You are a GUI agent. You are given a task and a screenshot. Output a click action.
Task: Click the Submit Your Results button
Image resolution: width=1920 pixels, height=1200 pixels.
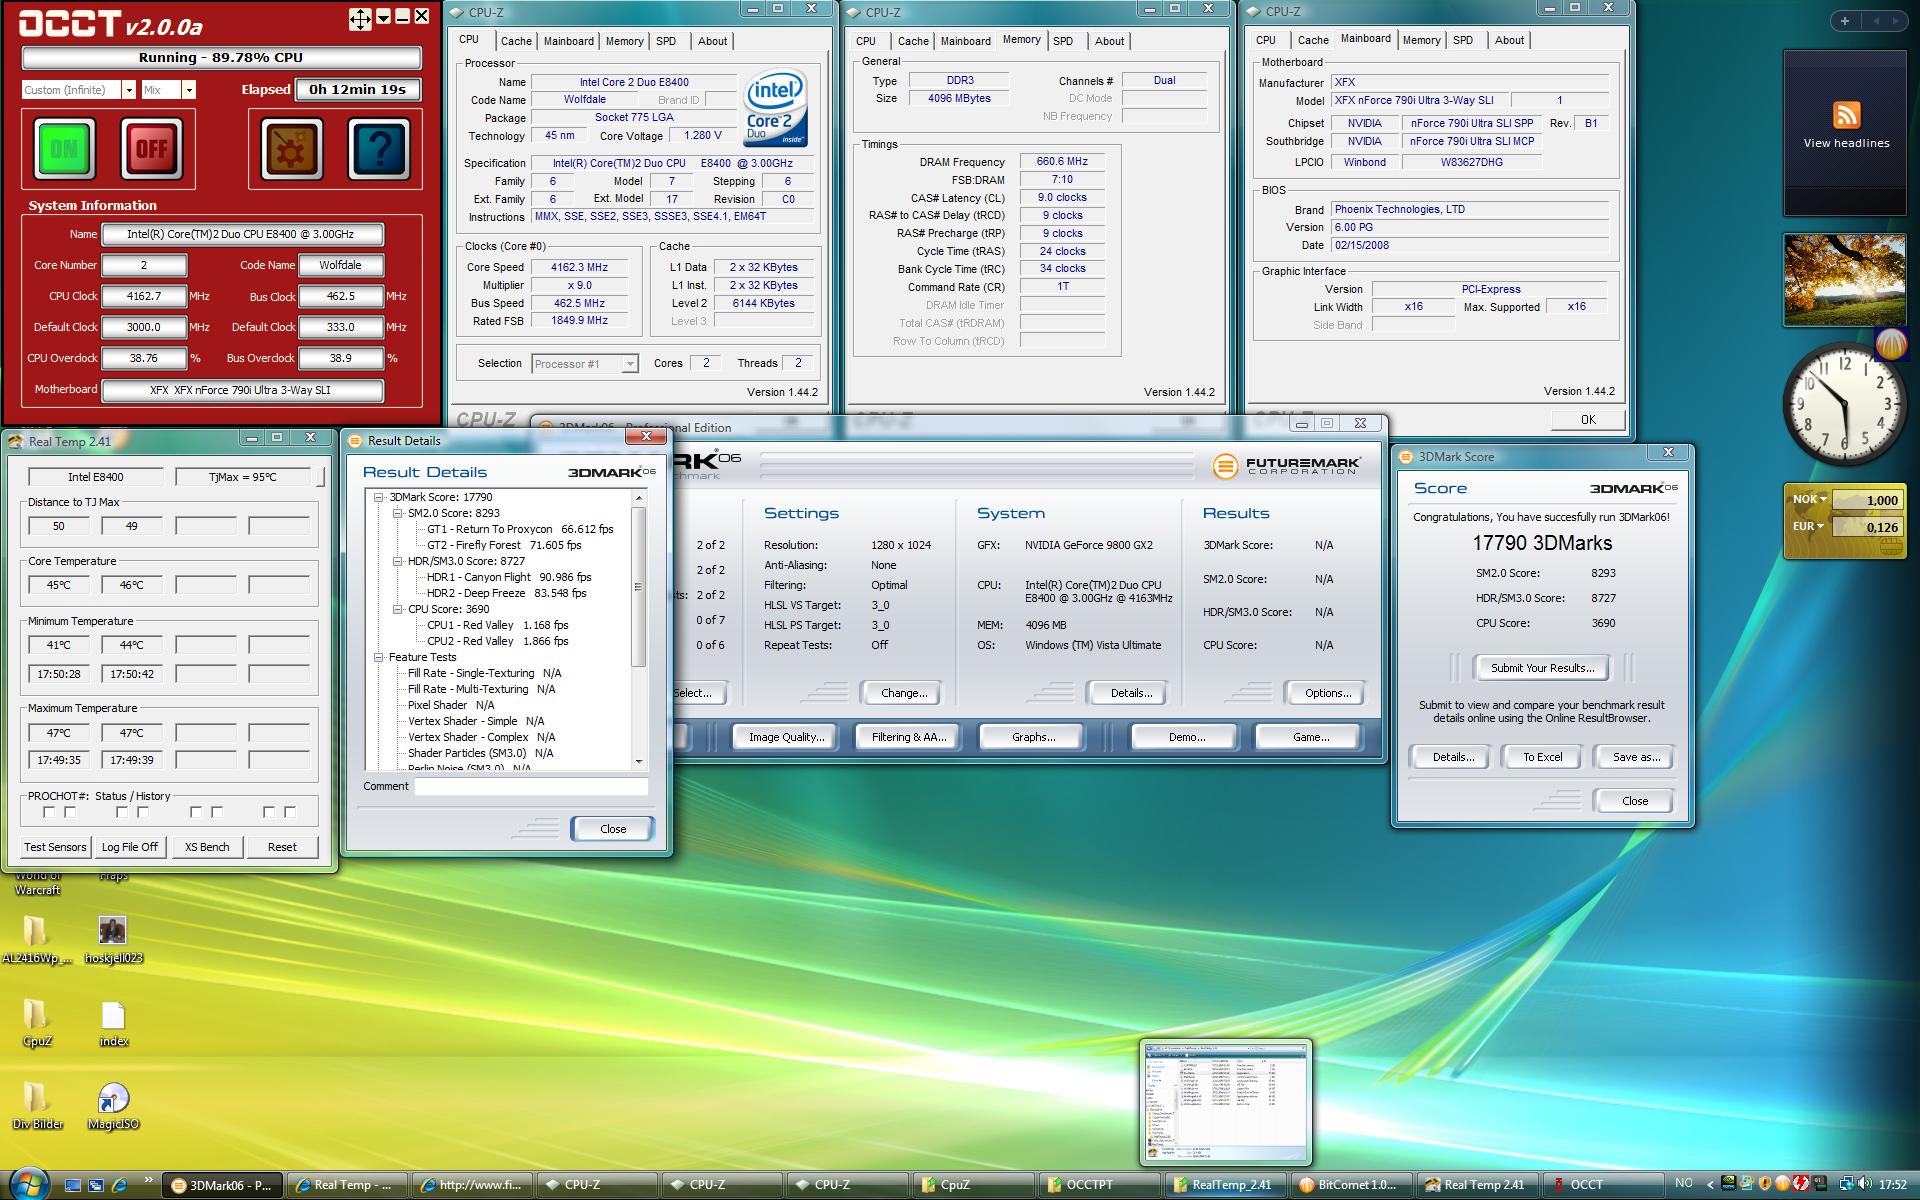[1541, 668]
